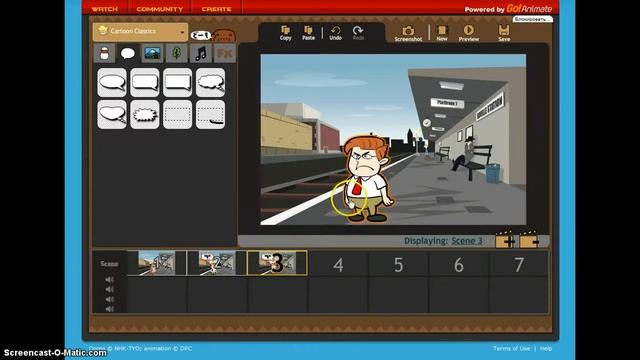Toggle the first sound track speaker
Image resolution: width=640 pixels, height=360 pixels.
[x=109, y=280]
